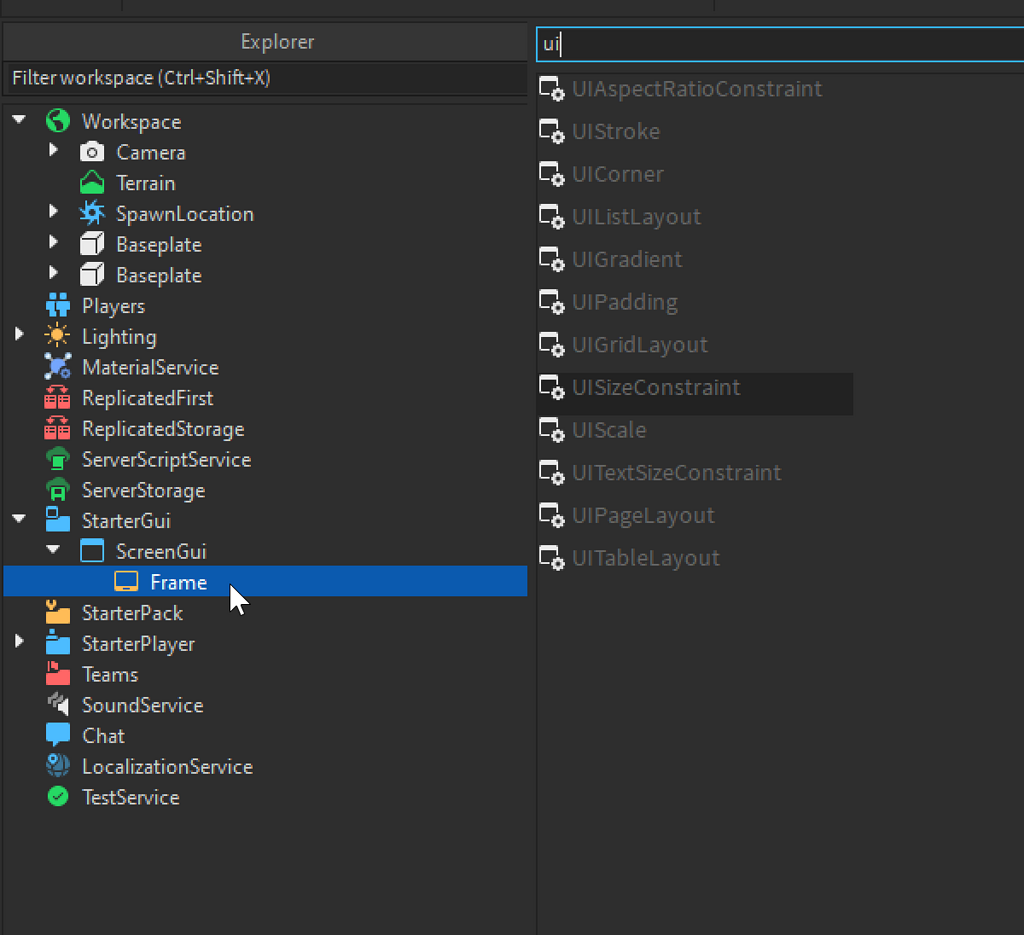This screenshot has width=1024, height=935.
Task: Click the blue Chat bubble icon
Action: pos(57,735)
